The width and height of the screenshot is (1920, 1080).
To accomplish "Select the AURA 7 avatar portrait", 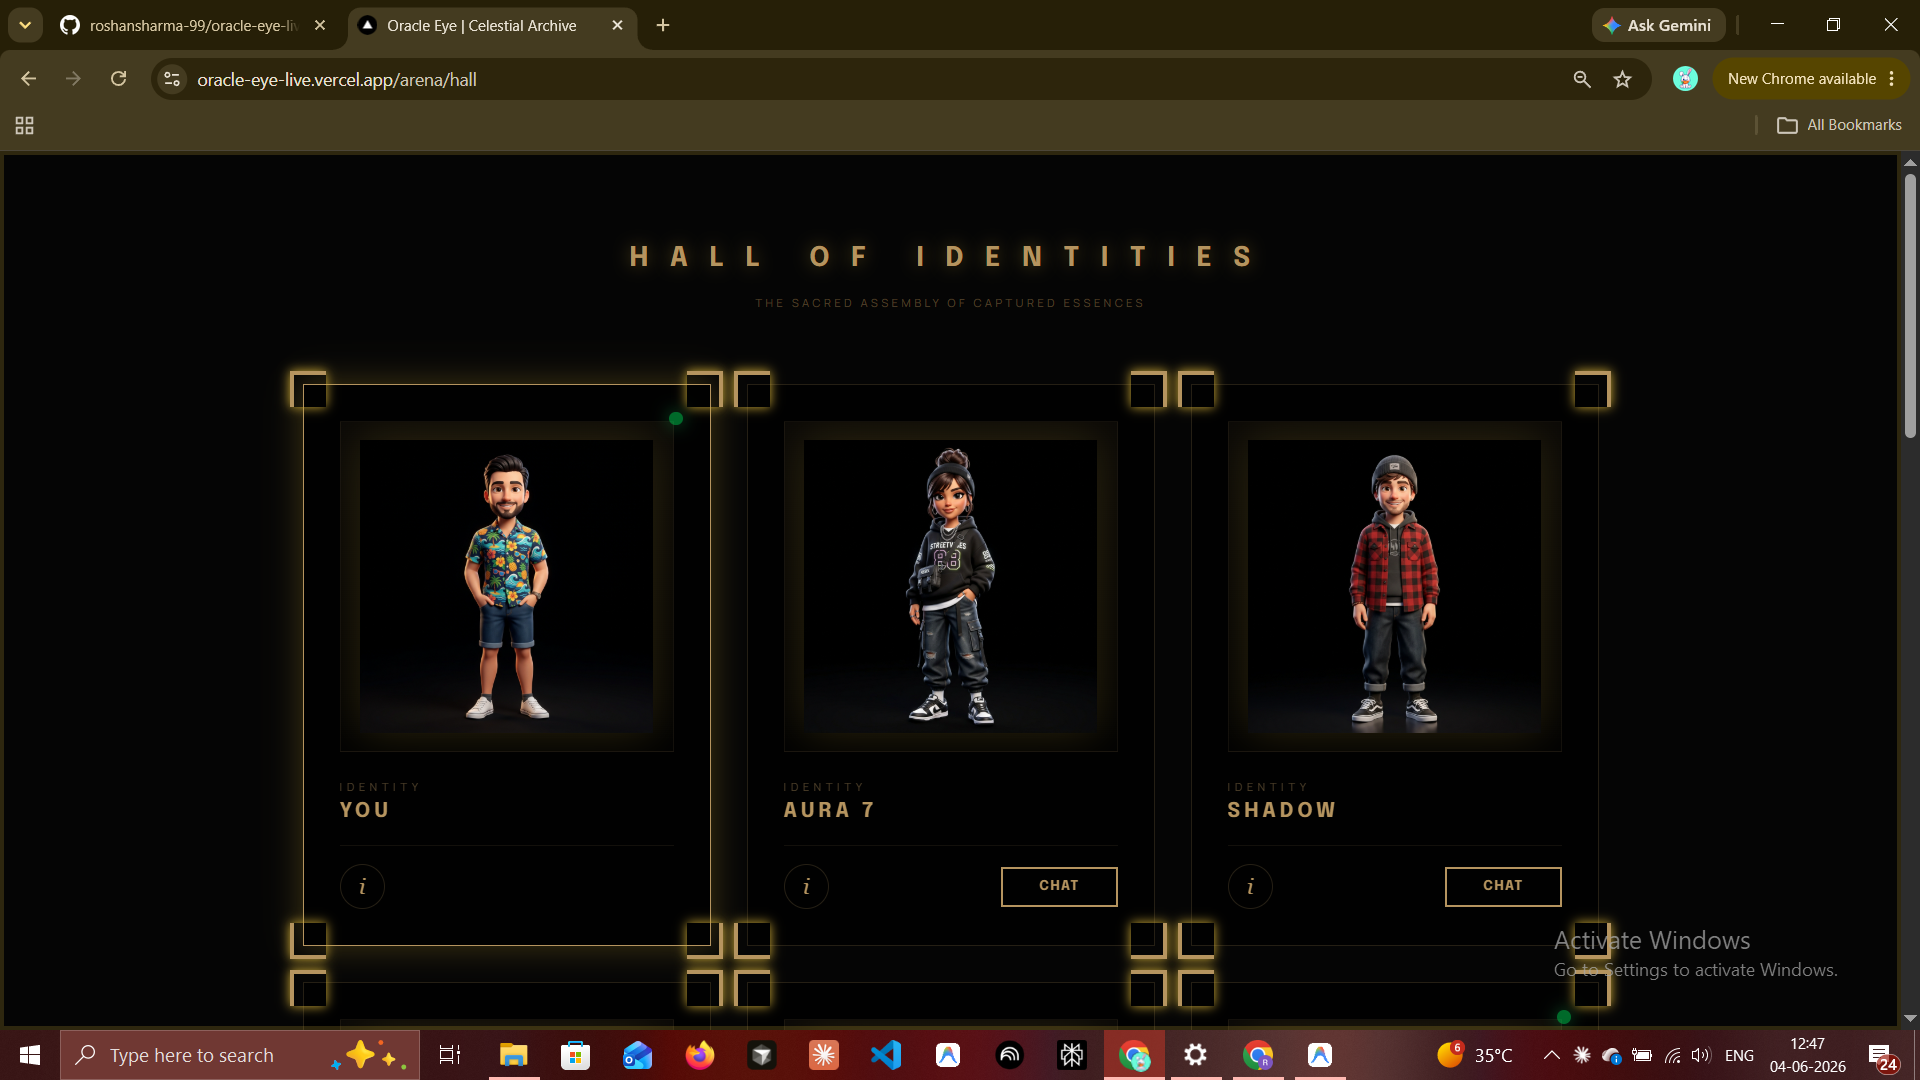I will [x=951, y=586].
